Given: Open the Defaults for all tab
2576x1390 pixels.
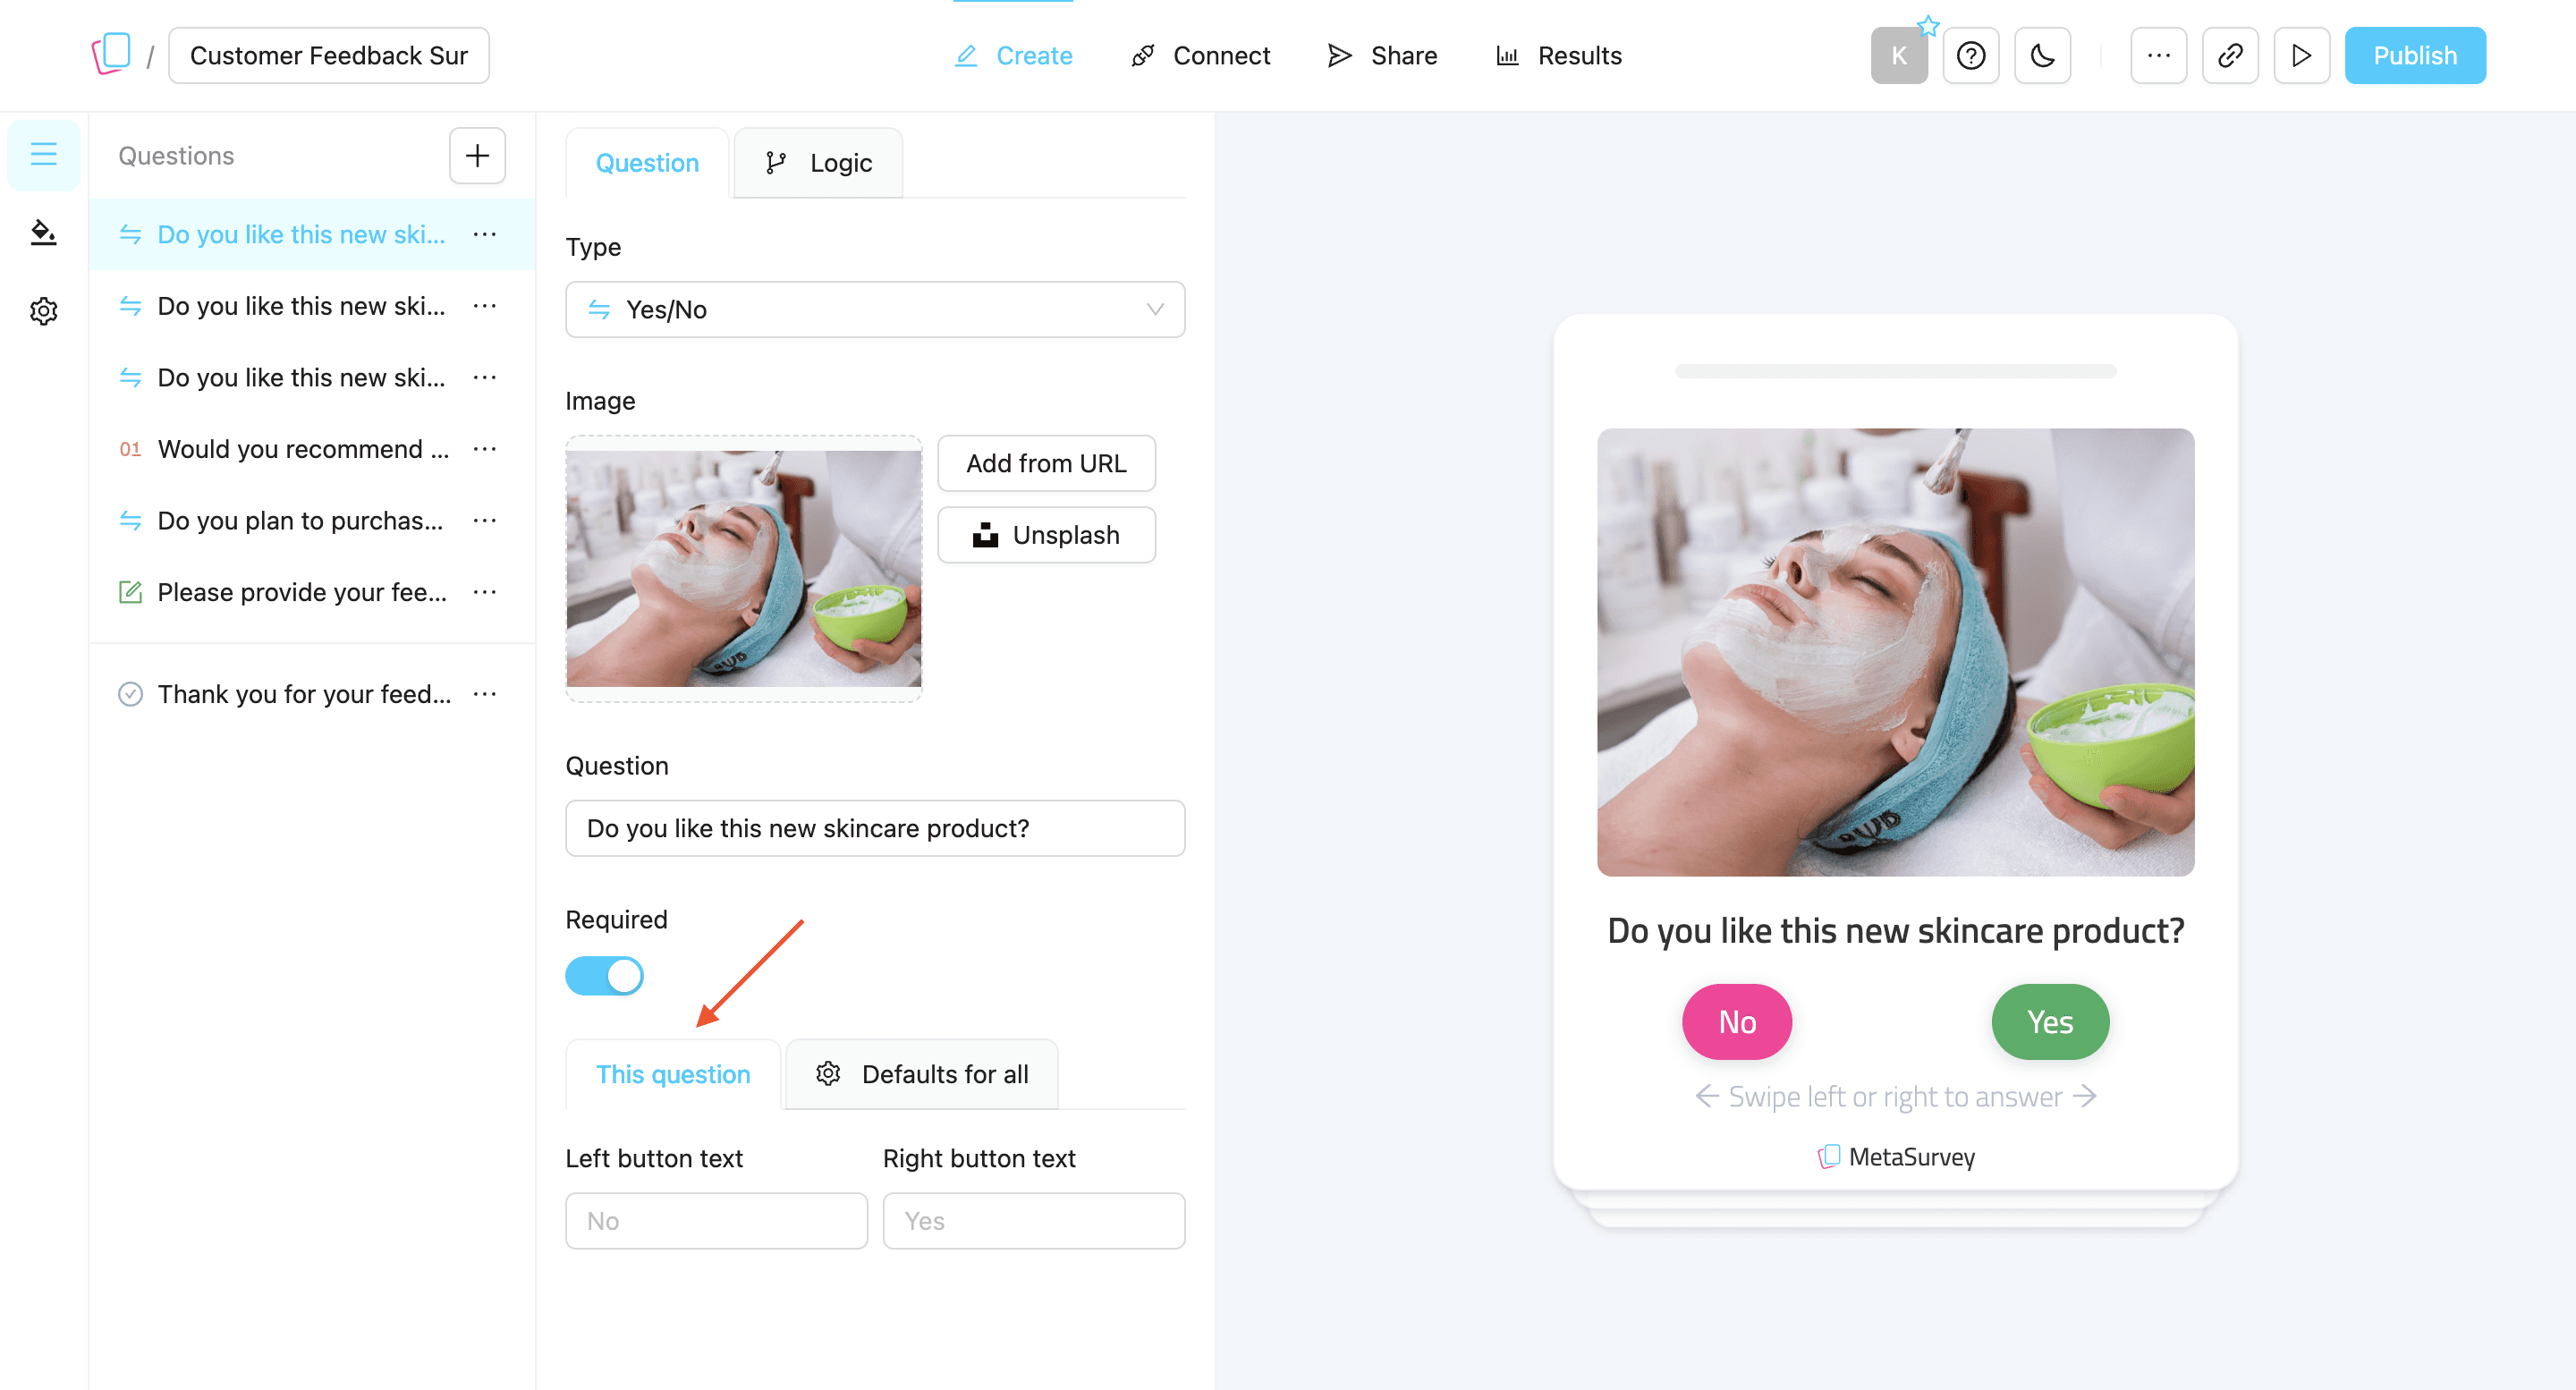Looking at the screenshot, I should [x=922, y=1074].
